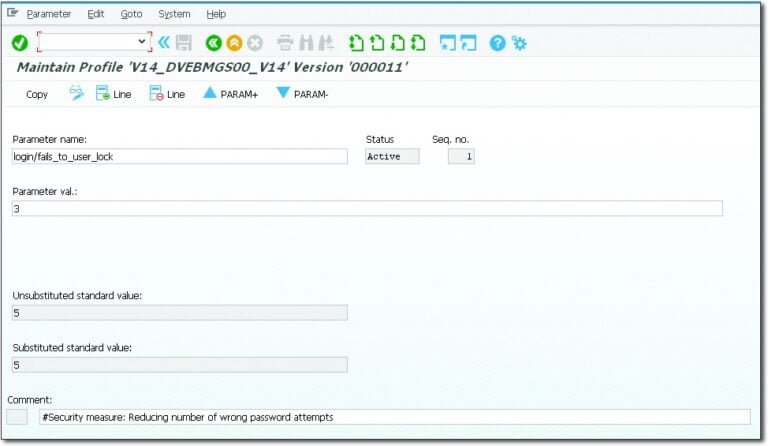Viewport: 768px width, 446px height.
Task: Open the Help menu
Action: point(216,14)
